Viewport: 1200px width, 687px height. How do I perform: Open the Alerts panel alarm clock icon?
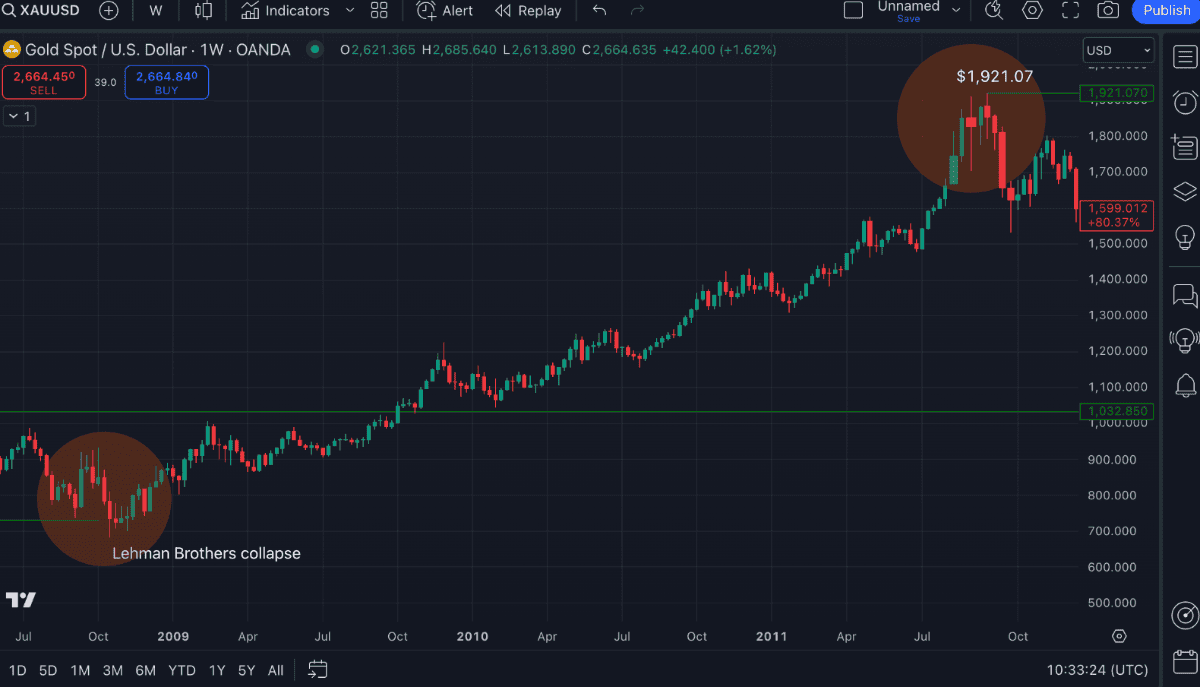[1185, 102]
